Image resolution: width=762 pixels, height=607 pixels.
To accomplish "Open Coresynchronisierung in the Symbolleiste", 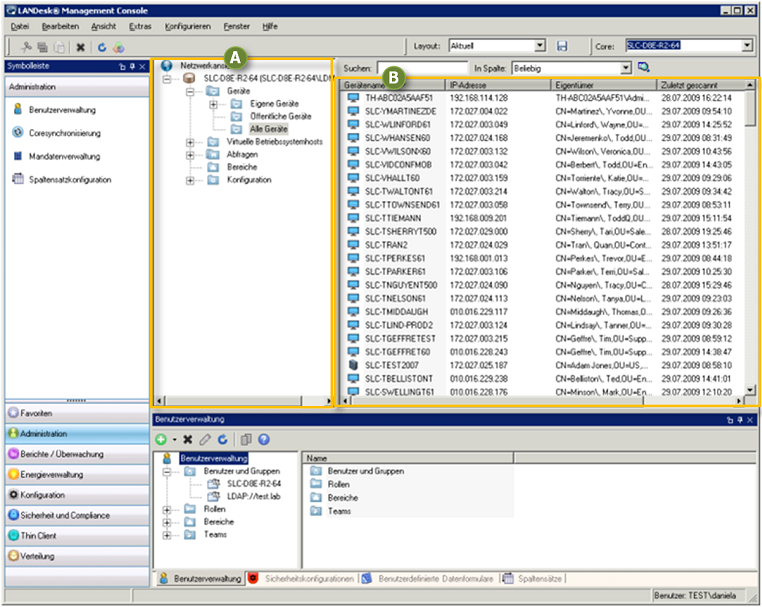I will tap(64, 133).
